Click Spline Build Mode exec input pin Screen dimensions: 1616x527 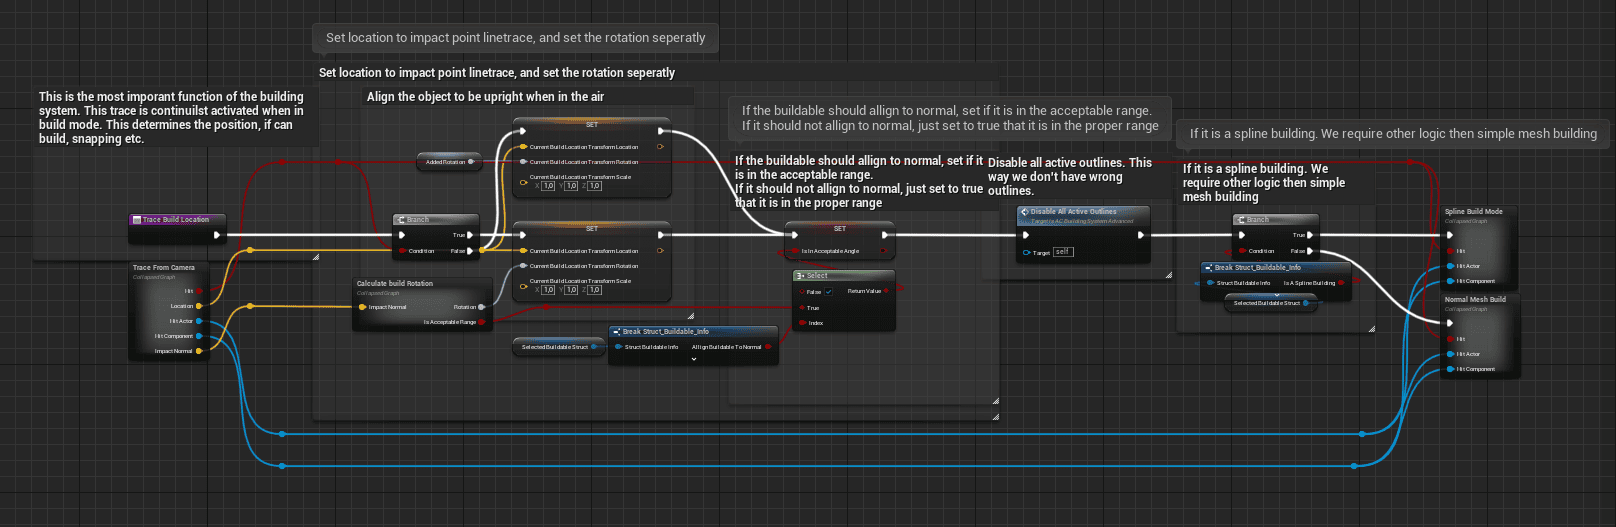coord(1450,236)
